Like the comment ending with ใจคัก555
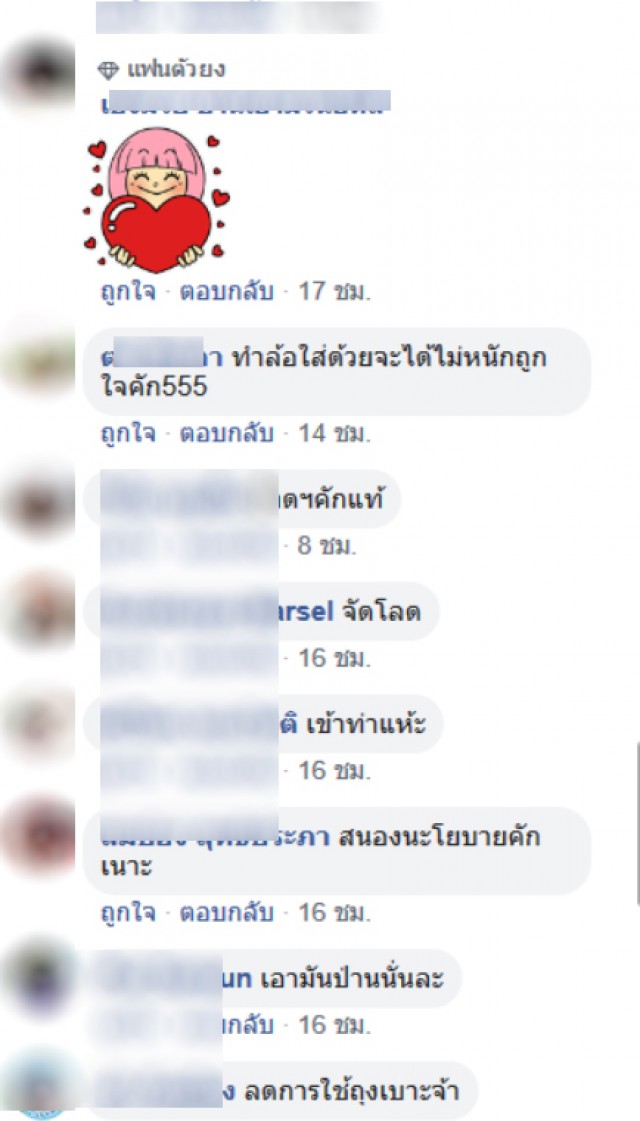640x1121 pixels. 127,434
